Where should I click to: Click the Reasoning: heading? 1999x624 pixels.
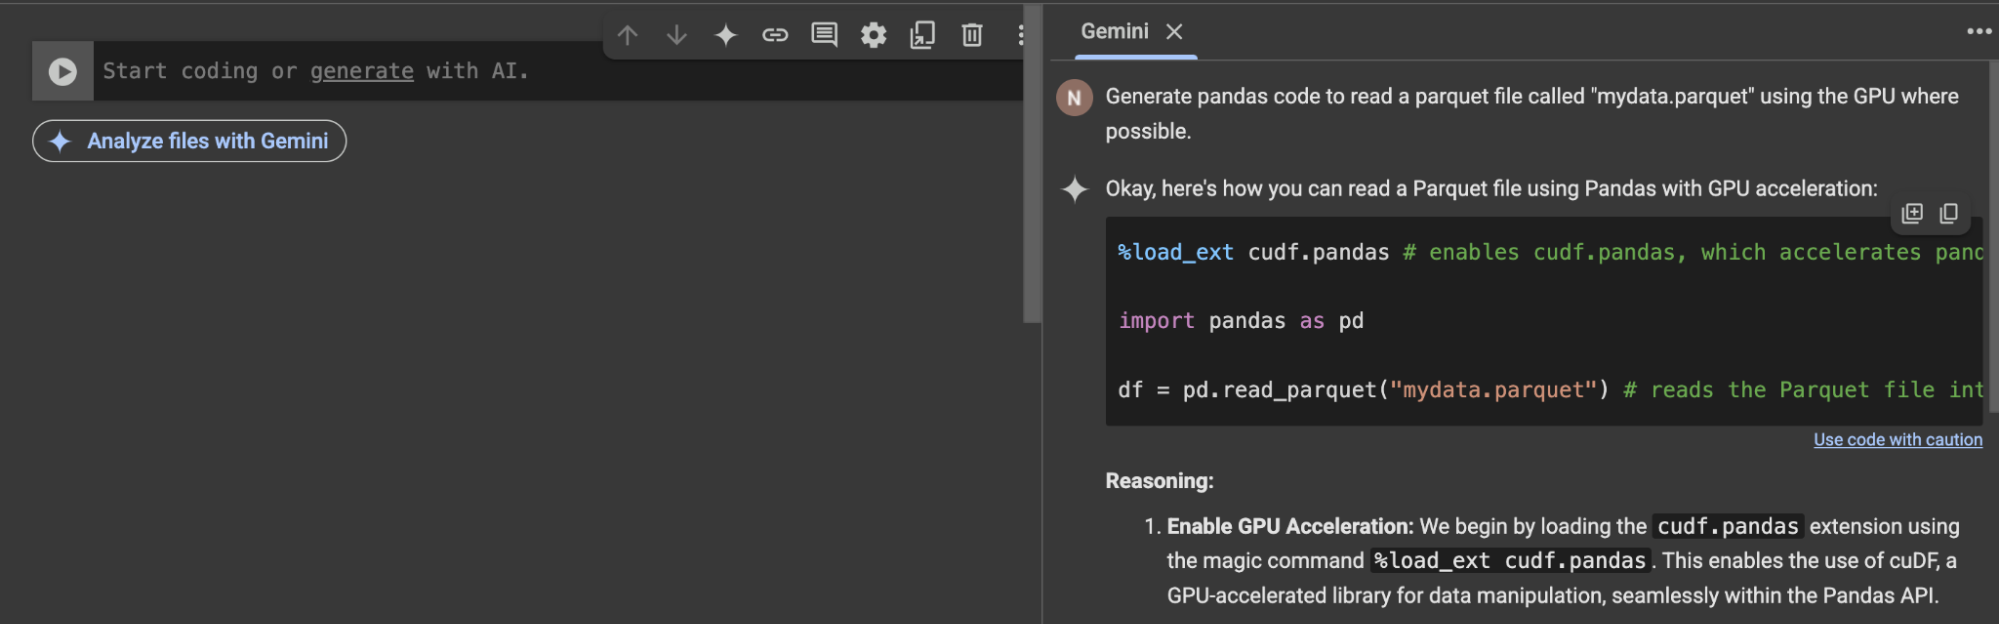click(1159, 481)
